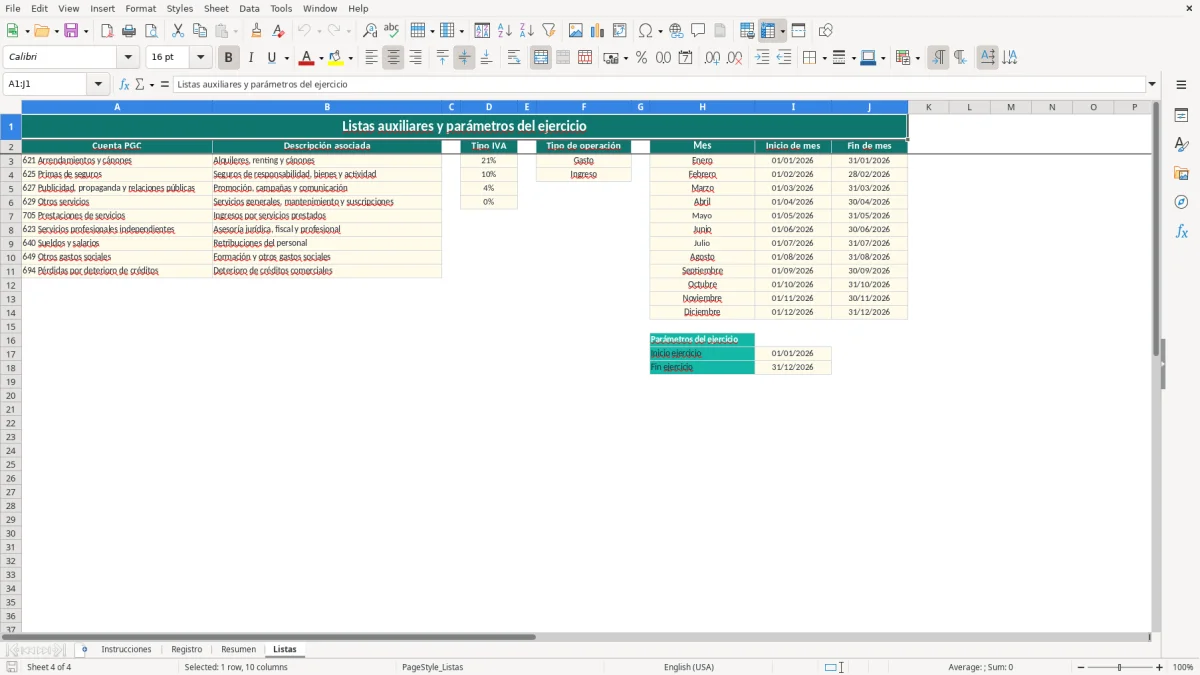This screenshot has height=675, width=1200.
Task: Open sidebar Styles deck
Action: tap(1181, 144)
